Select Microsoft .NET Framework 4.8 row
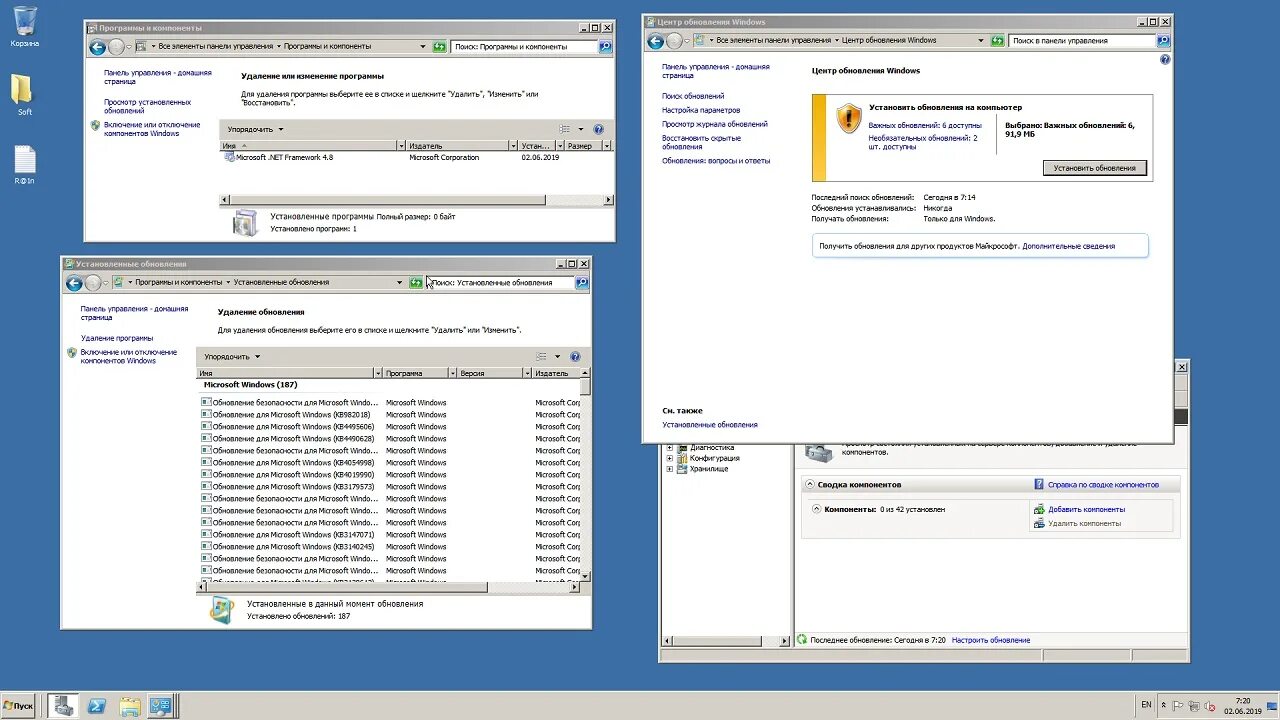Viewport: 1280px width, 720px height. (416, 157)
